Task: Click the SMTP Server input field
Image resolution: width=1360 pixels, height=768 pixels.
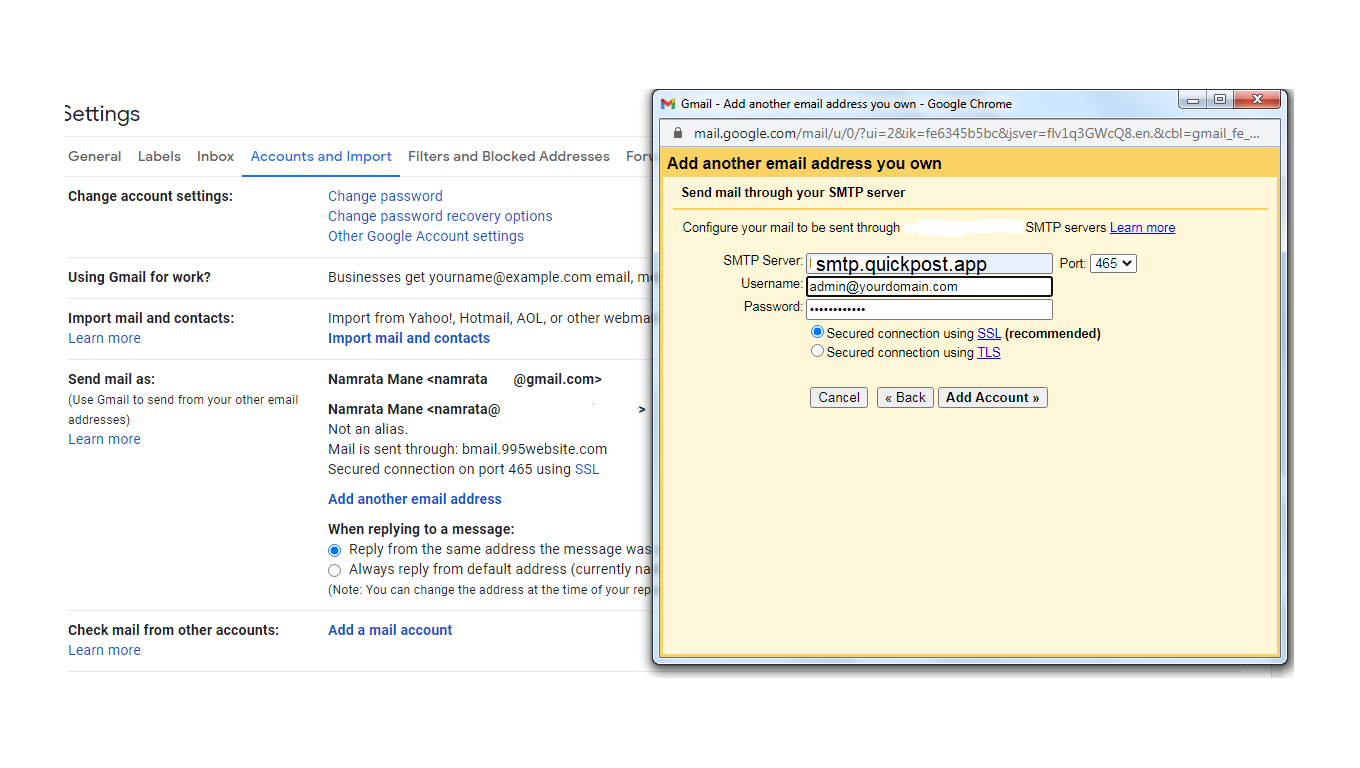Action: coord(929,264)
